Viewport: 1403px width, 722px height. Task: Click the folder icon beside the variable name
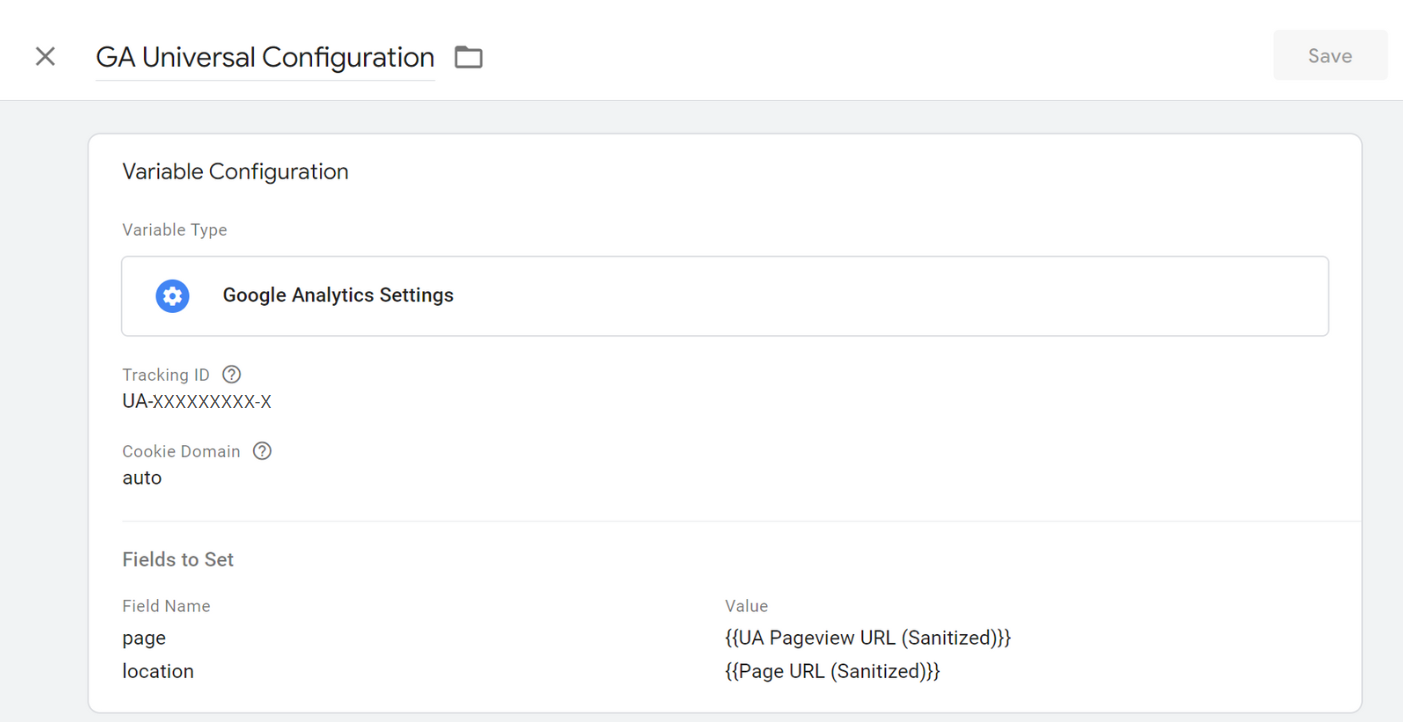coord(468,57)
